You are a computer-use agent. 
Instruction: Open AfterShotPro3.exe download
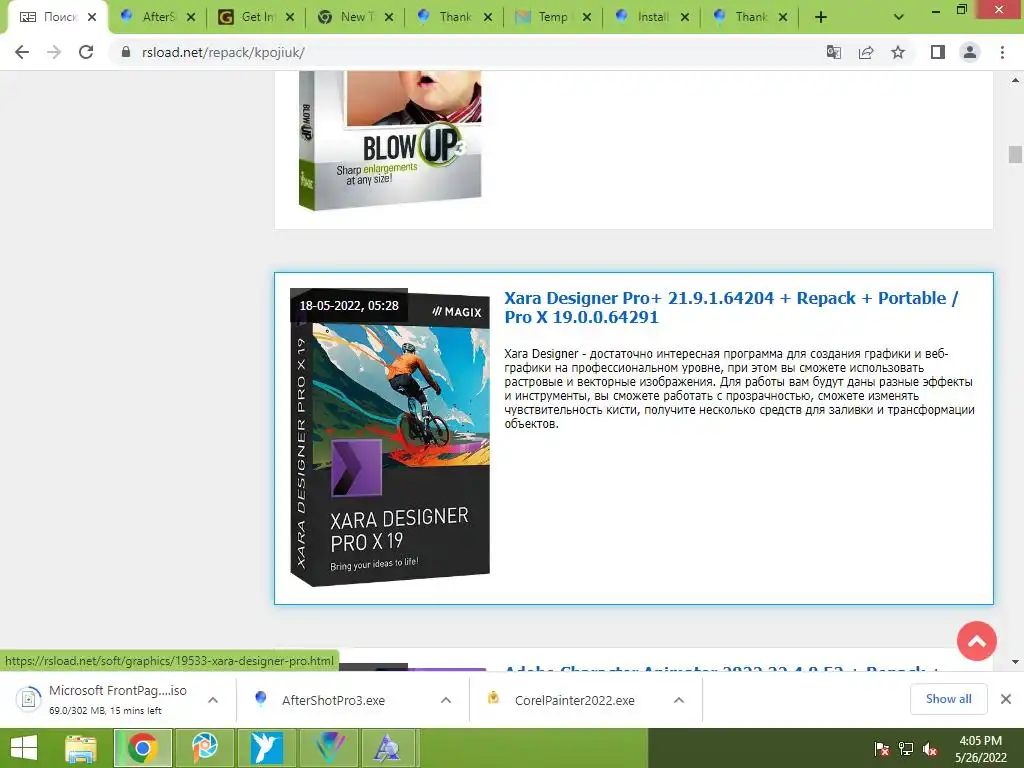click(333, 700)
